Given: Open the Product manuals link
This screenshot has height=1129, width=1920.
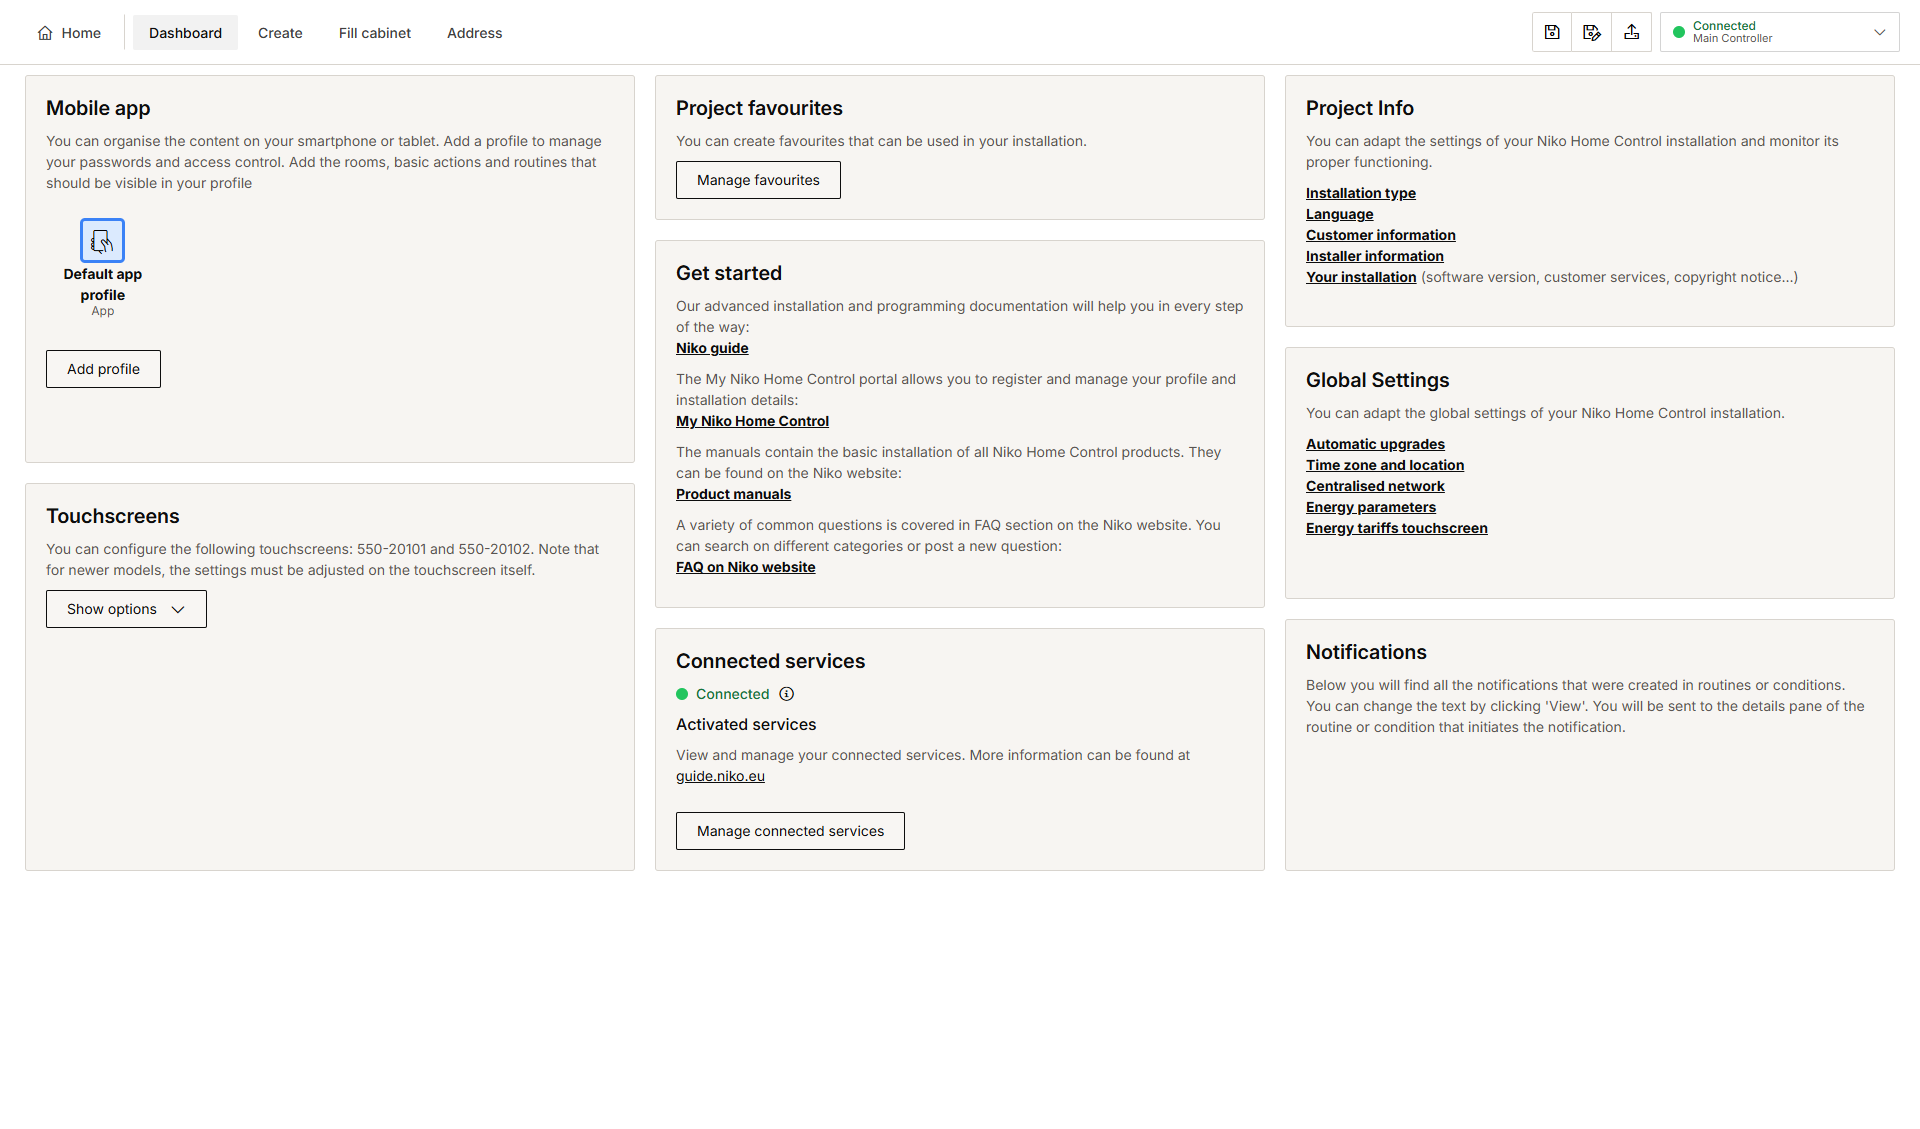Looking at the screenshot, I should tap(733, 494).
